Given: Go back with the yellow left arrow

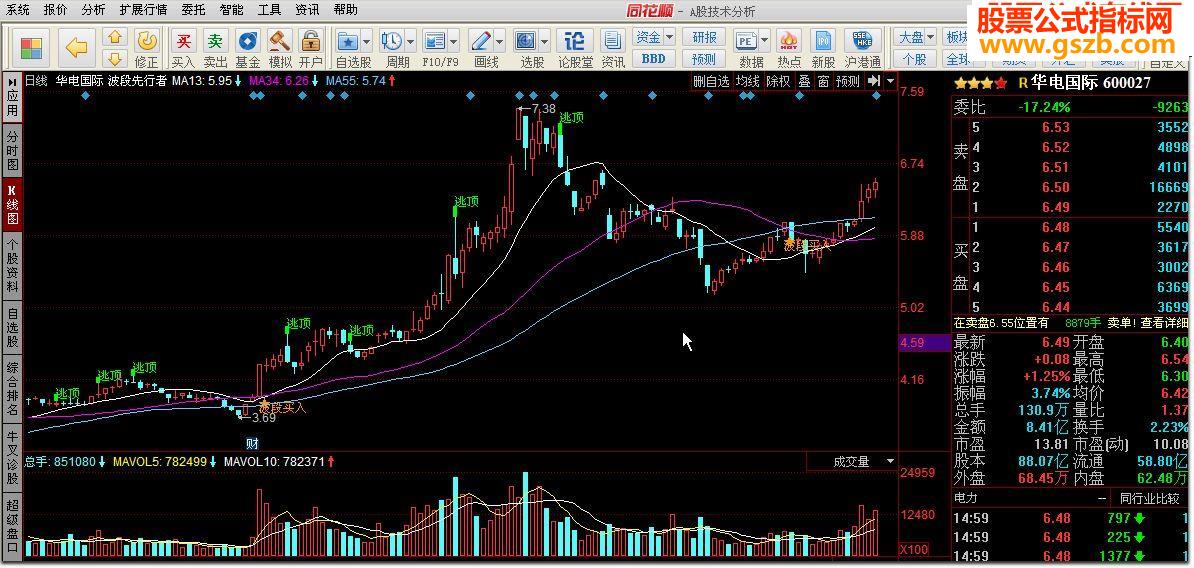Looking at the screenshot, I should click(x=76, y=47).
